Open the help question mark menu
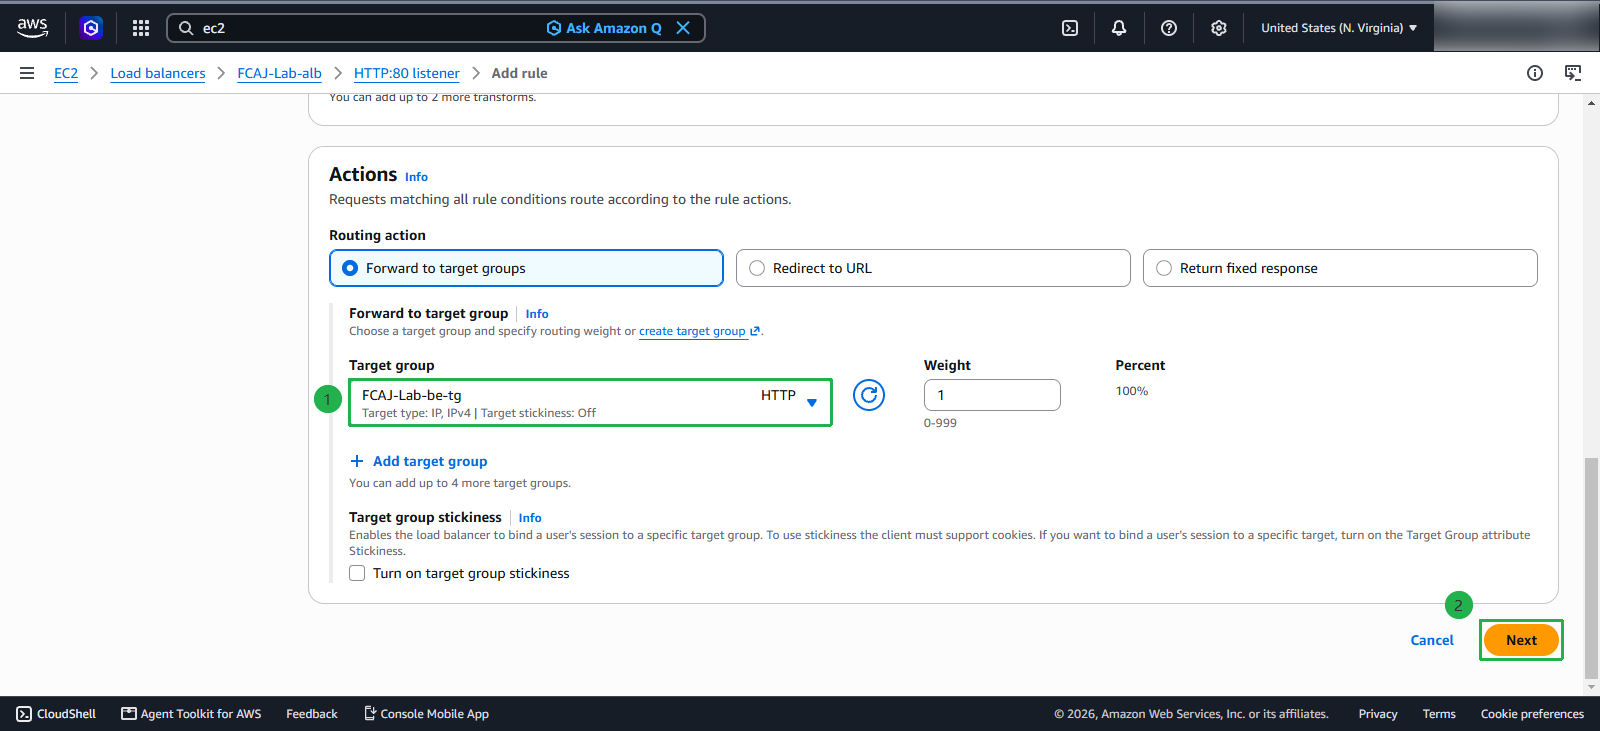 pos(1169,28)
